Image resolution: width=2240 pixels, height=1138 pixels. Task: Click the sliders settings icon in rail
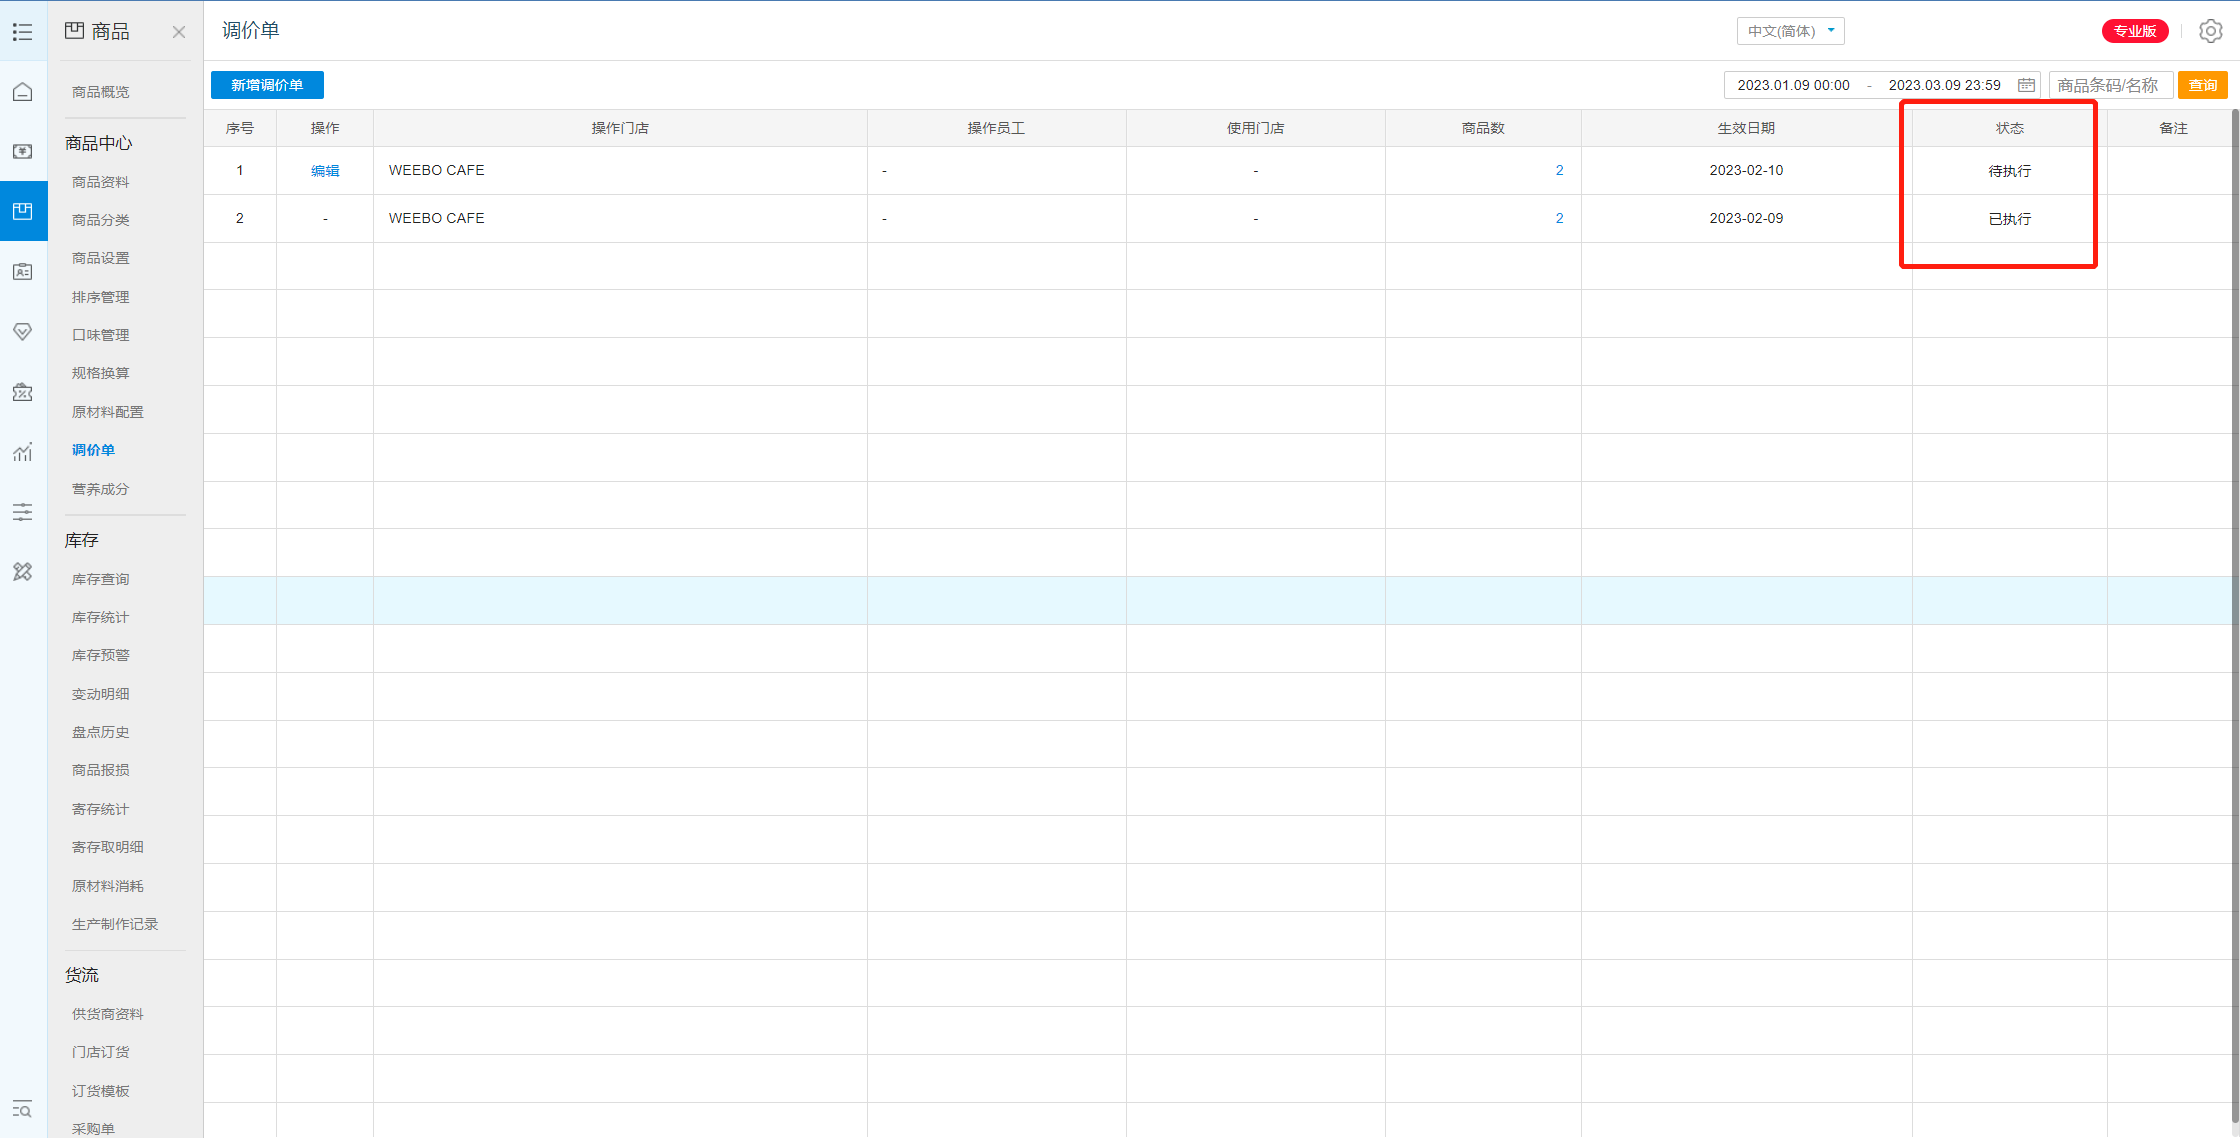(23, 512)
